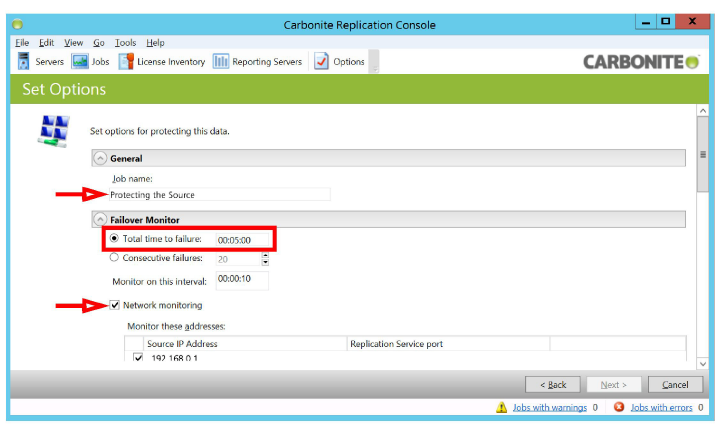Open the Reporting Servers icon

coord(220,61)
